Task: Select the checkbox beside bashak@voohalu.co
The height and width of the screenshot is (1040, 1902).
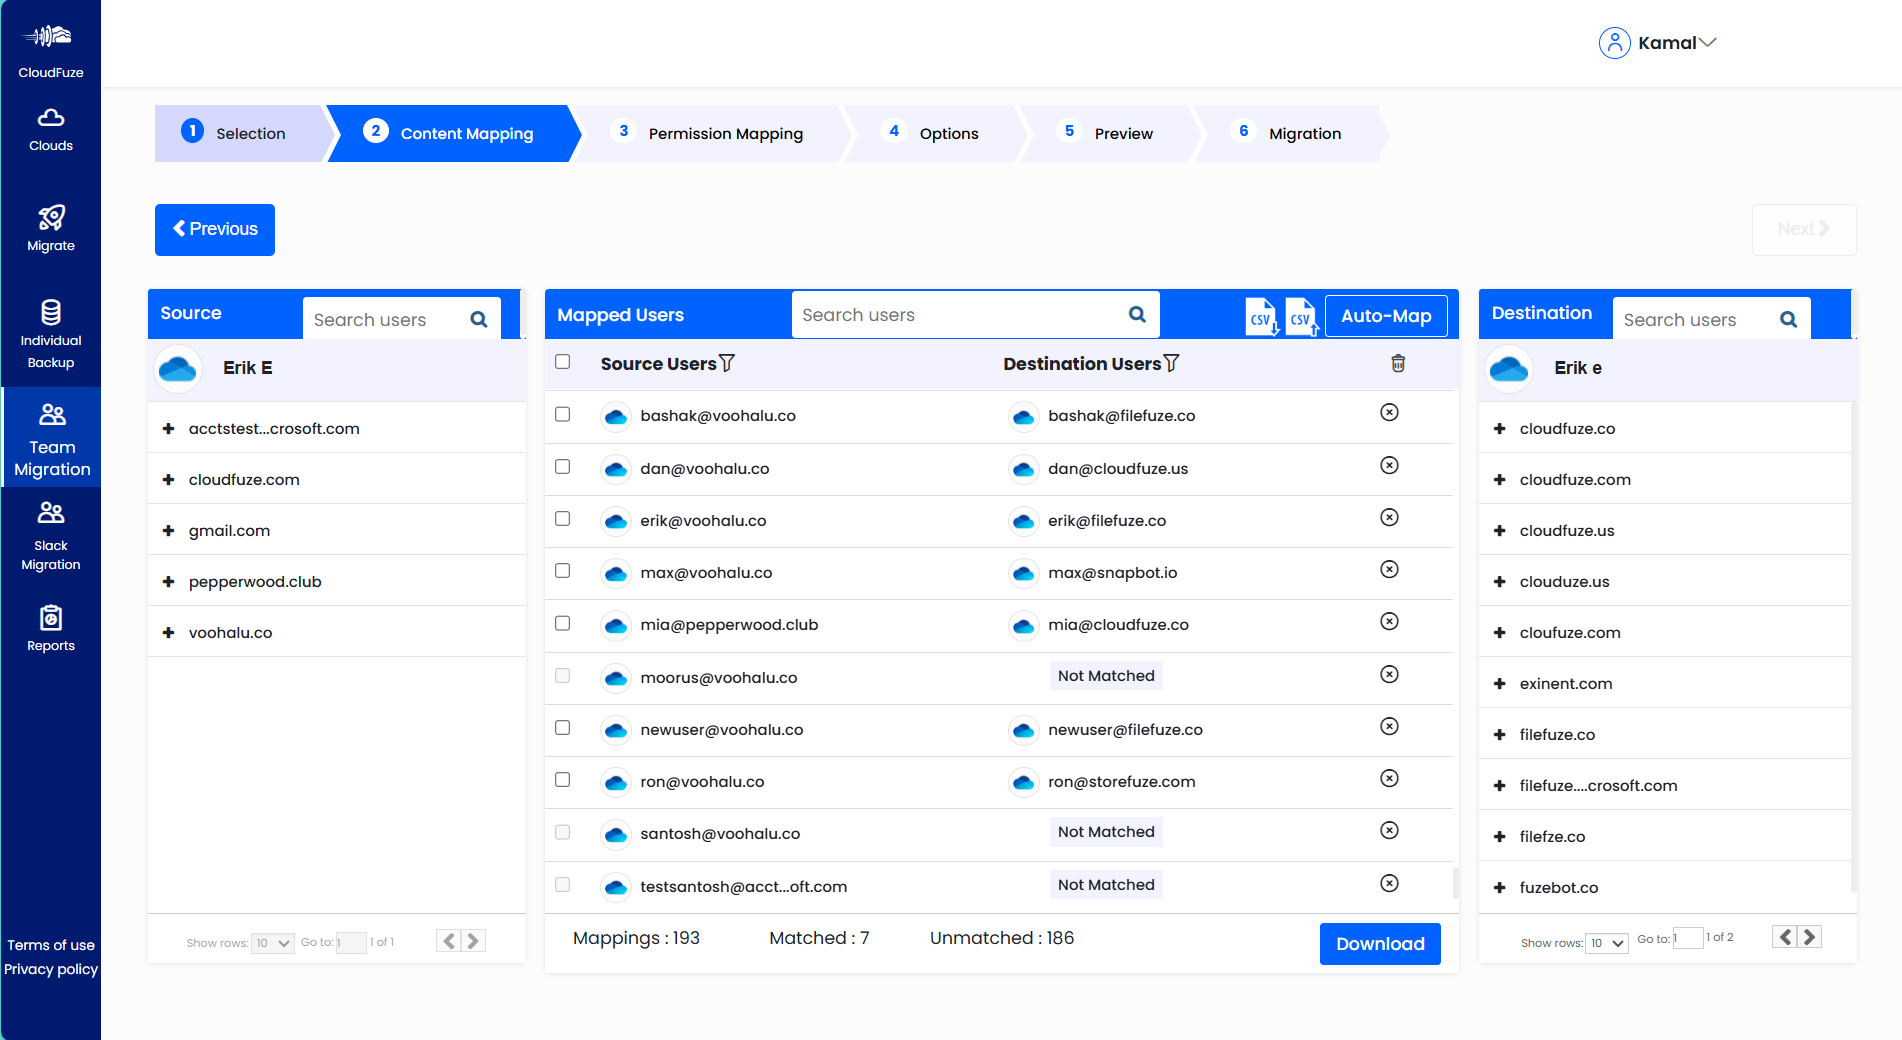Action: coord(563,413)
